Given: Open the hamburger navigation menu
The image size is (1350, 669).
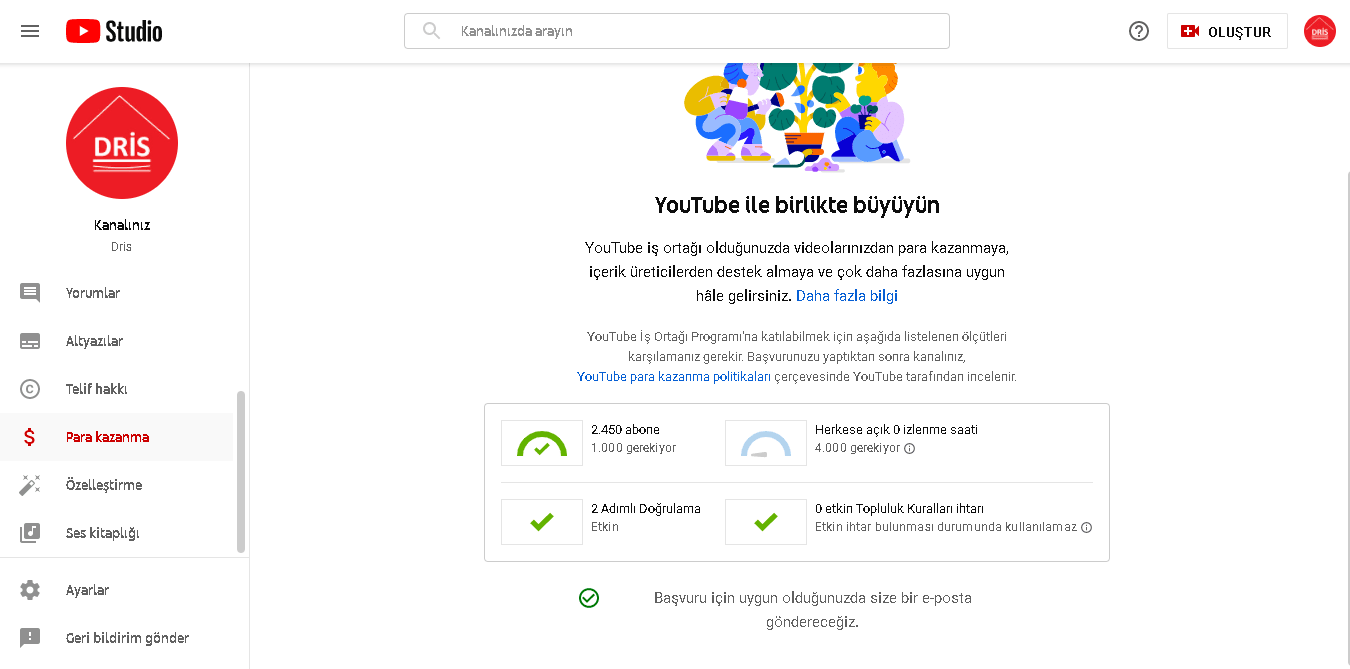Looking at the screenshot, I should 30,31.
